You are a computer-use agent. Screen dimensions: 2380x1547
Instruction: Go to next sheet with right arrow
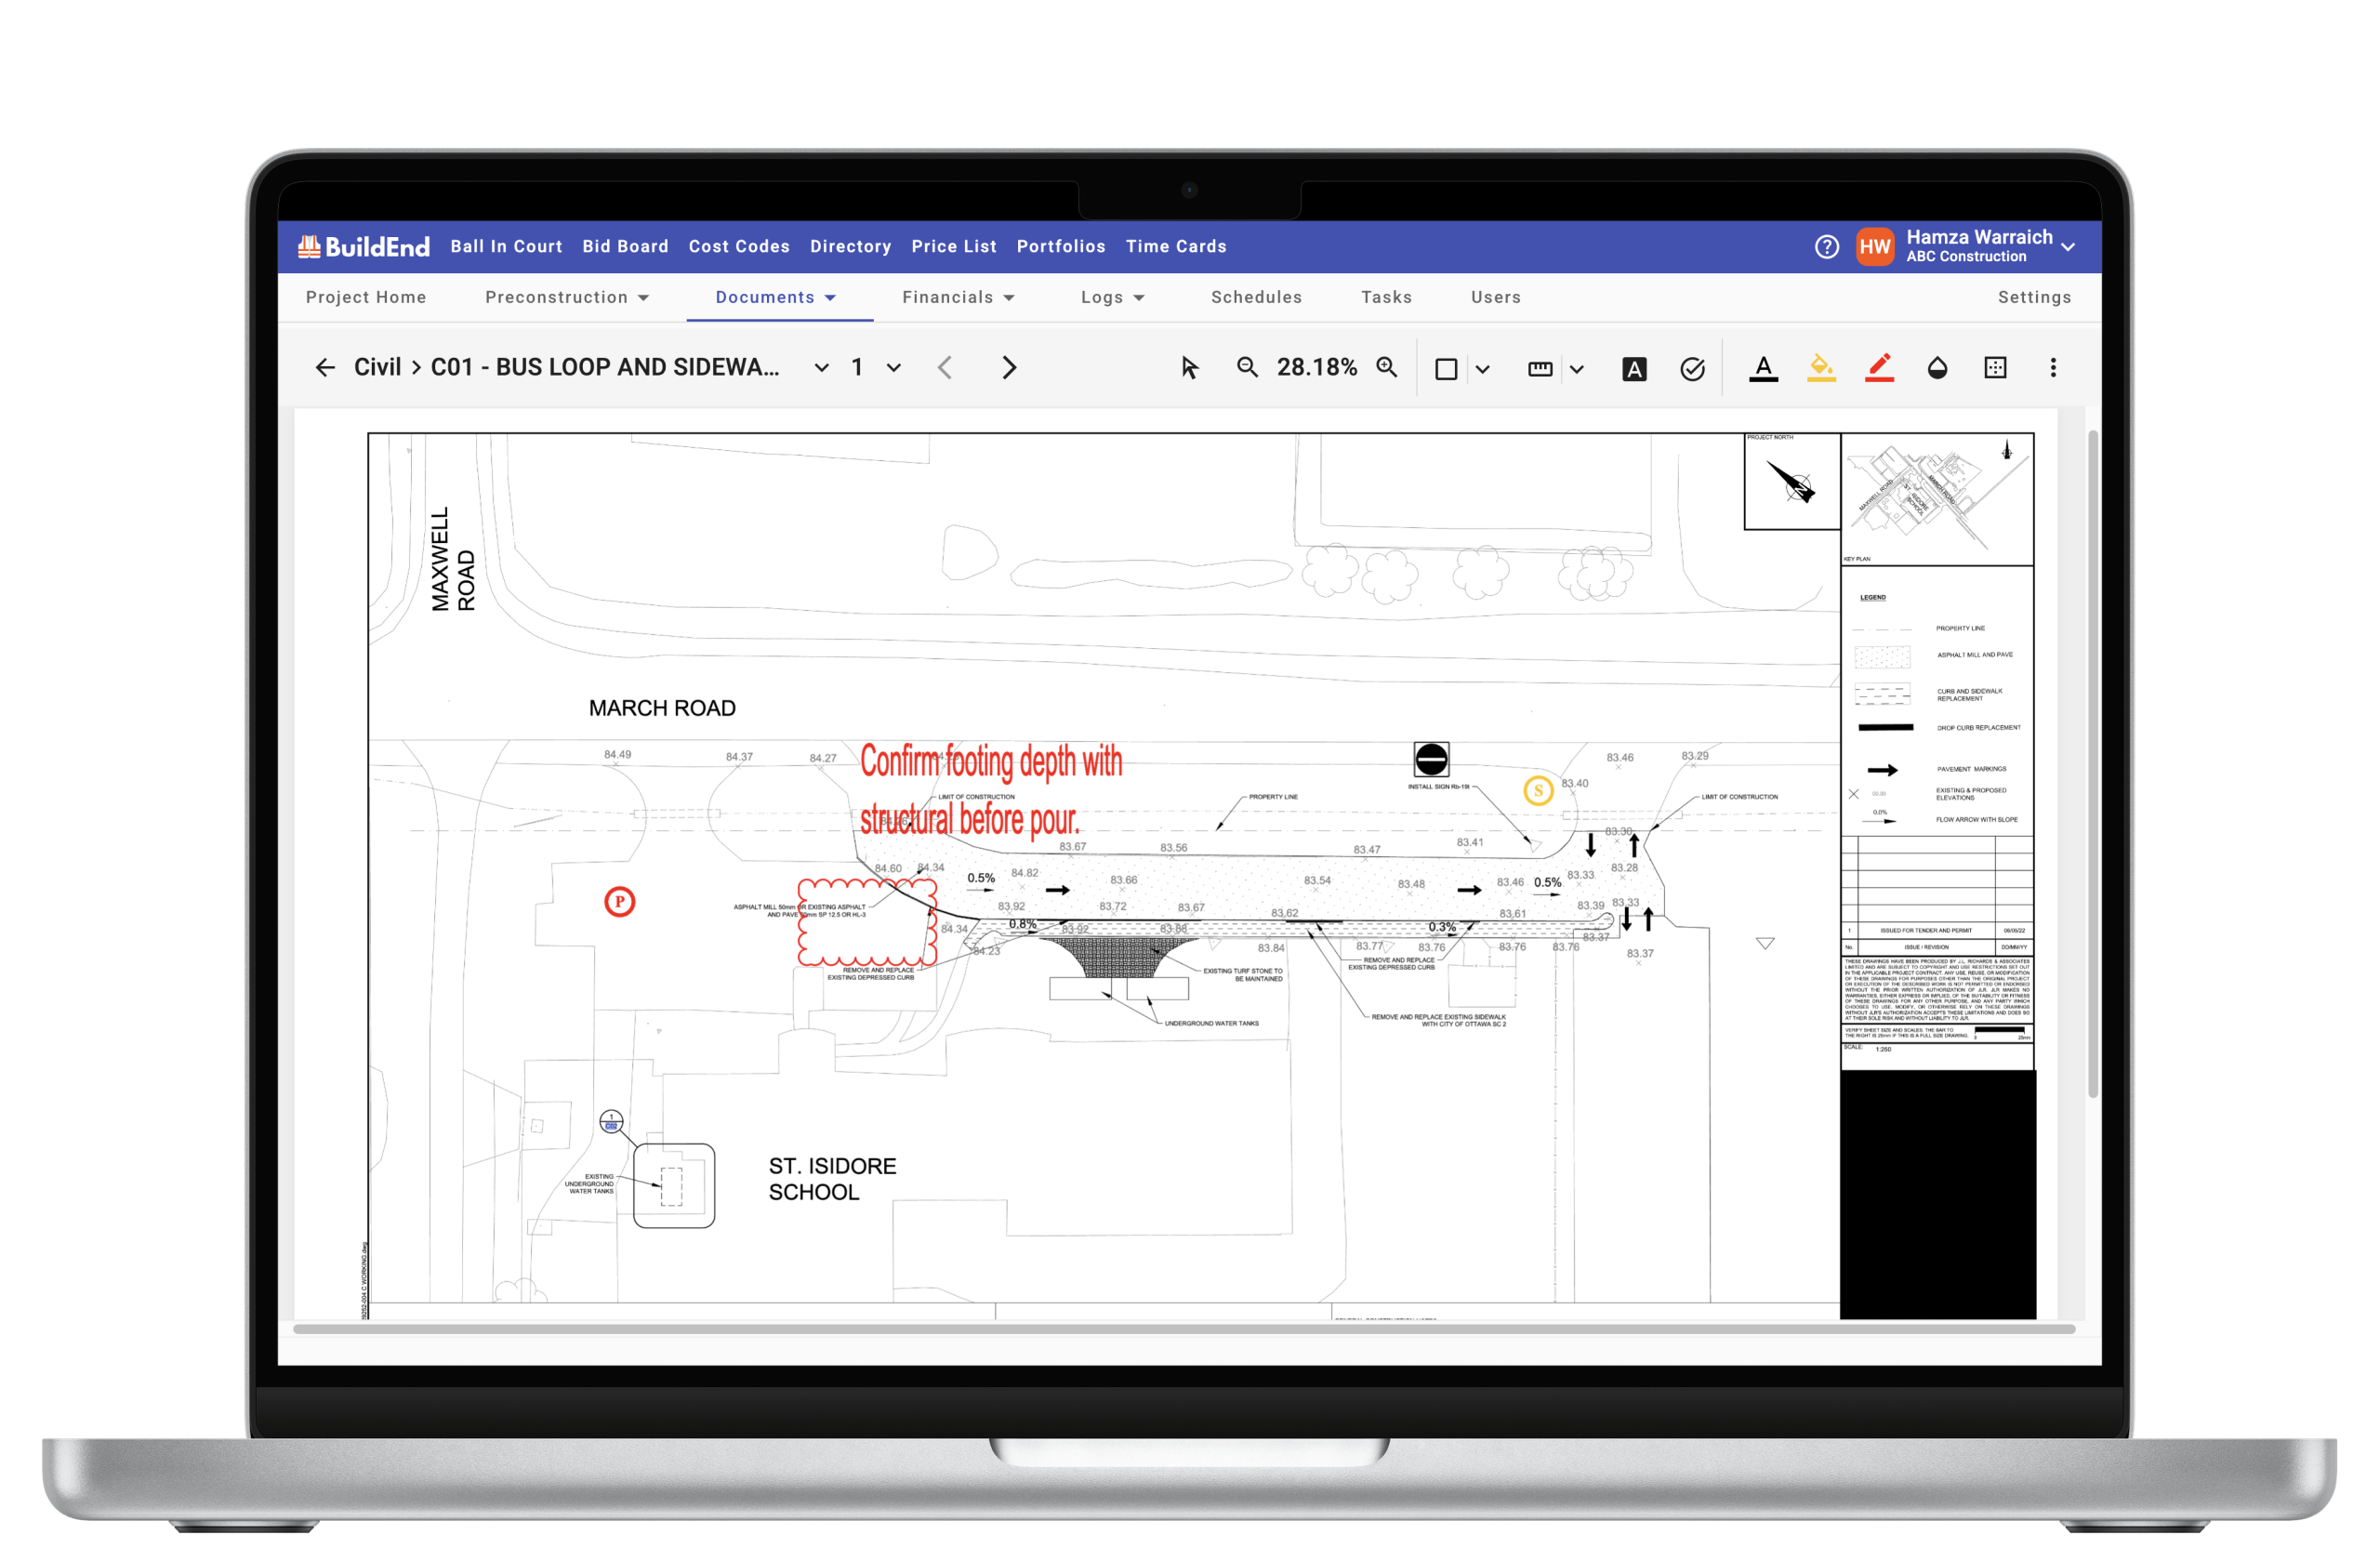pyautogui.click(x=1009, y=368)
